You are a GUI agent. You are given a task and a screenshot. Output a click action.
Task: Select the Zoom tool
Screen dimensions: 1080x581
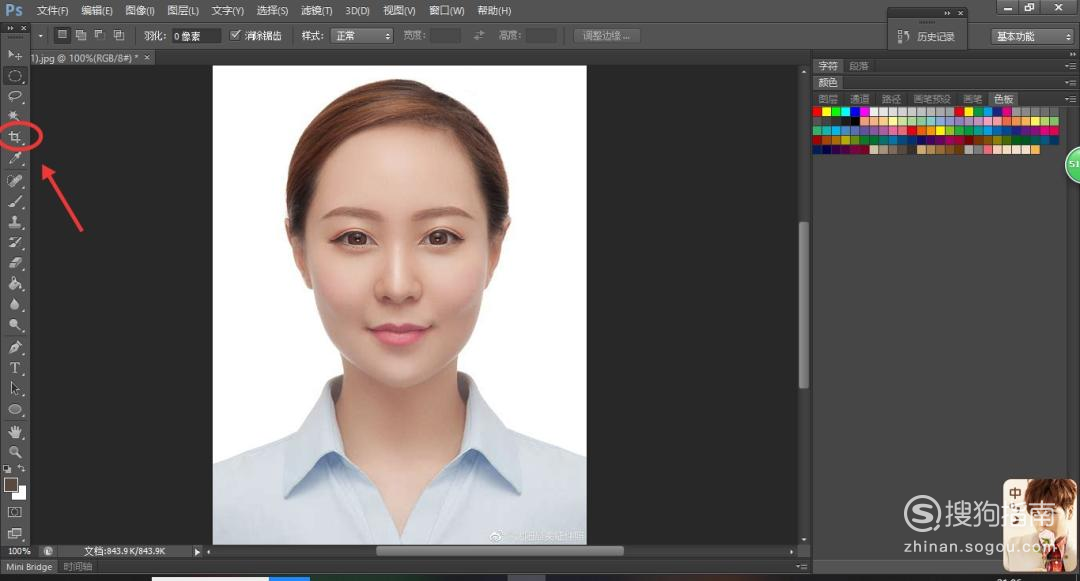tap(15, 451)
